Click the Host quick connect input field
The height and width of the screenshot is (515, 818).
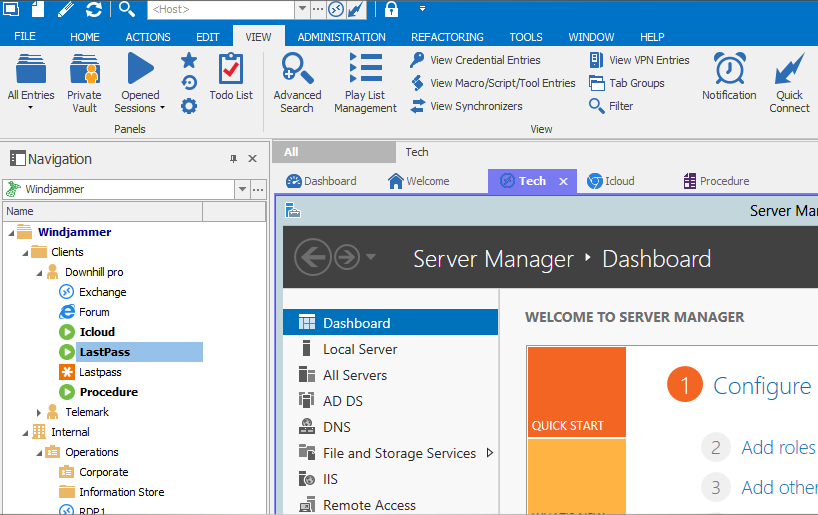pyautogui.click(x=220, y=9)
